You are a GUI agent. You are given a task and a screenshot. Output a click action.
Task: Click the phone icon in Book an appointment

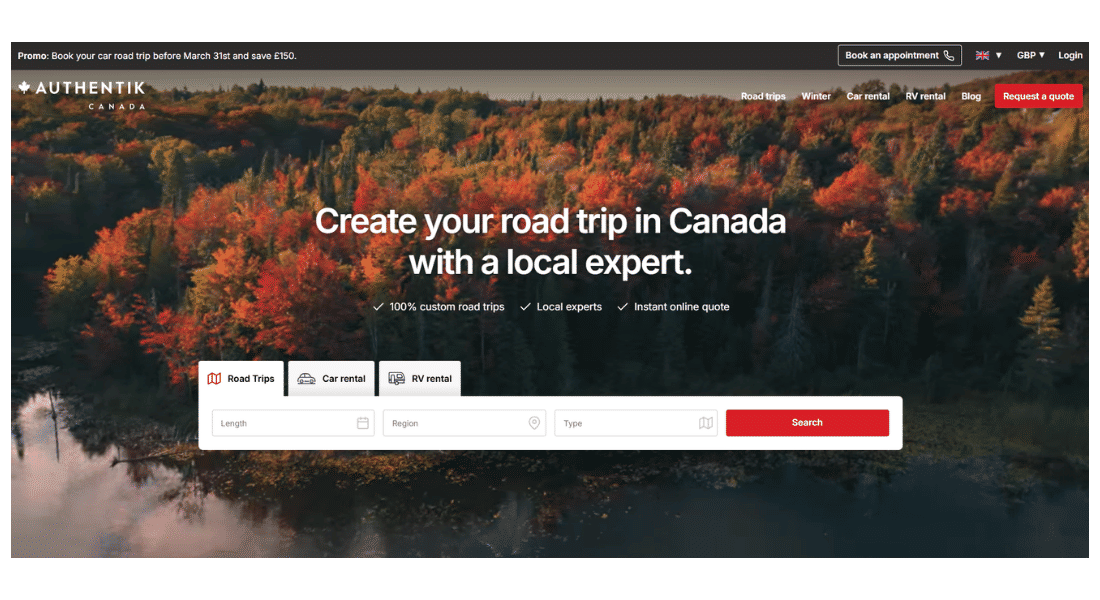pos(948,55)
